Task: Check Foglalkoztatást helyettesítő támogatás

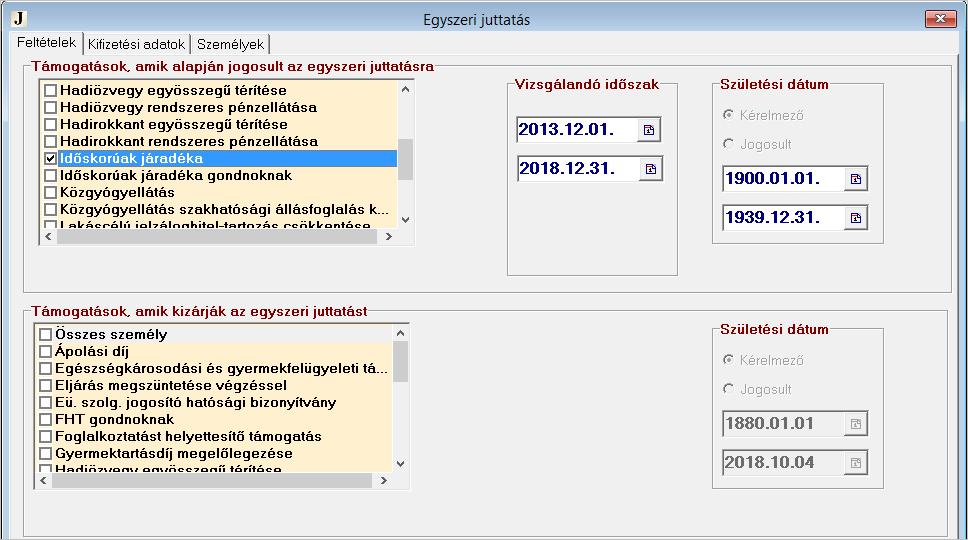Action: (45, 436)
